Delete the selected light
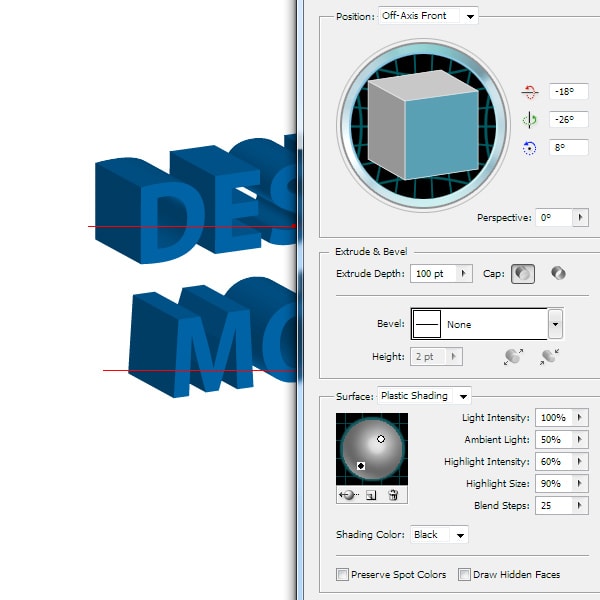 393,495
